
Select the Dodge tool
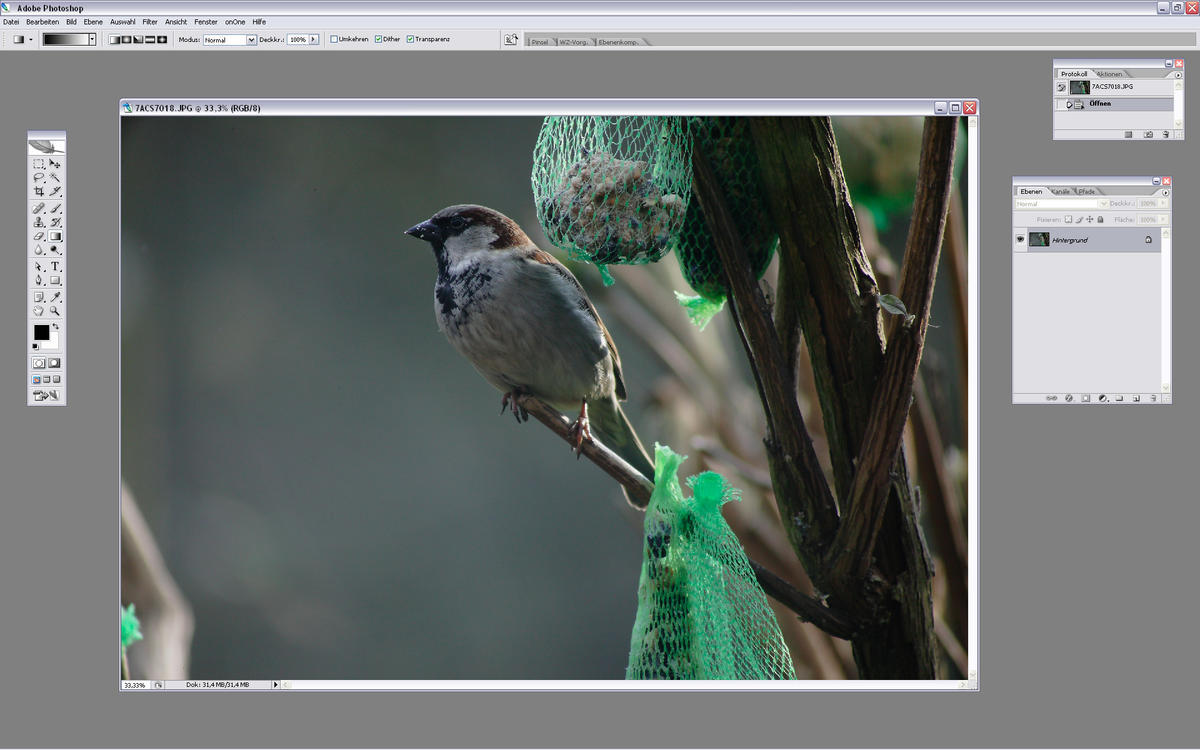(55, 250)
